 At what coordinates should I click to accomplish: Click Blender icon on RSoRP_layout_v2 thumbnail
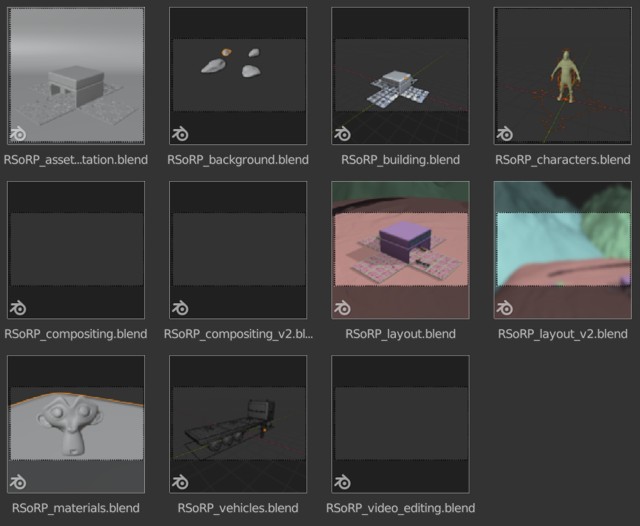pos(504,308)
